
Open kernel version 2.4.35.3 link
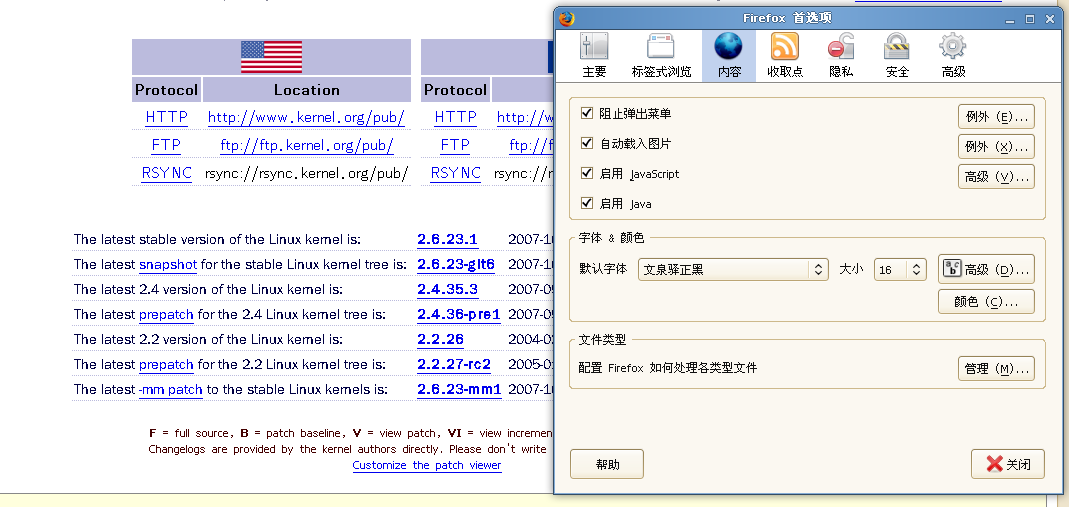click(x=447, y=289)
